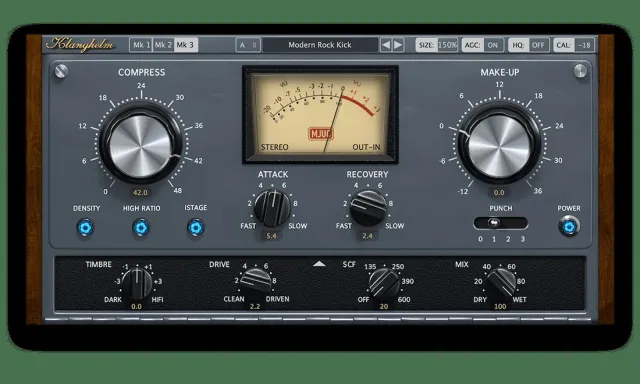Load the previous preset with left arrow

tap(386, 45)
